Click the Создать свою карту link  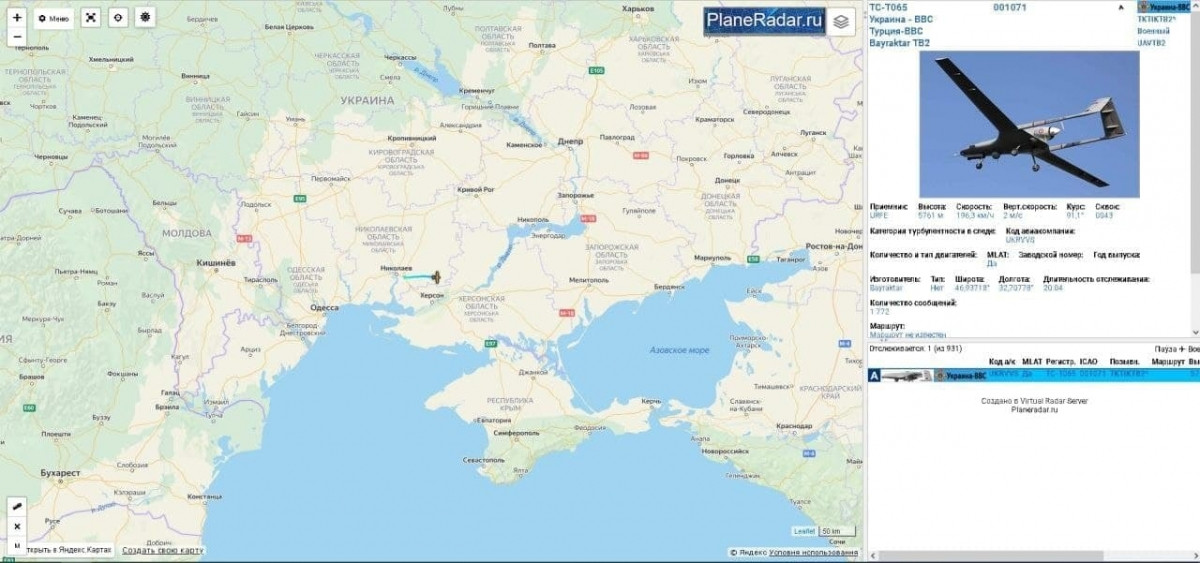[162, 551]
